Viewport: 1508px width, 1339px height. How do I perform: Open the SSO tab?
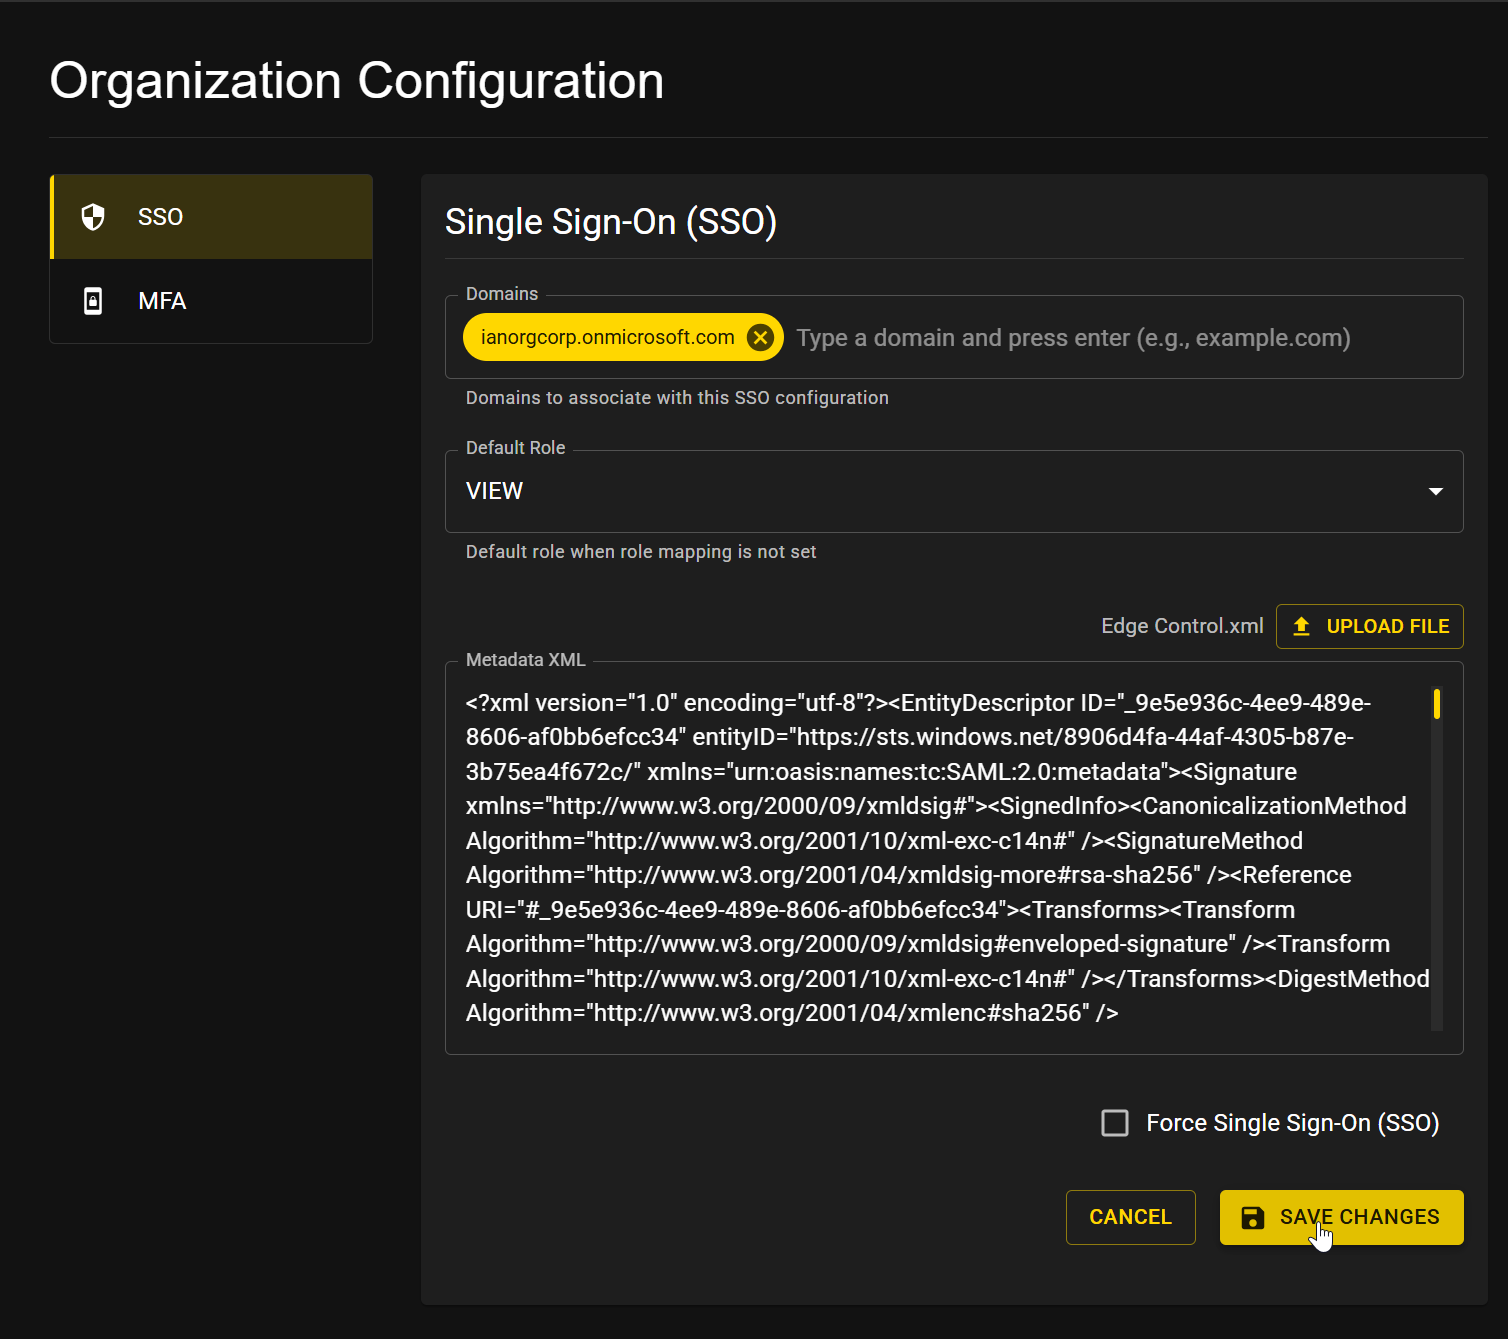(x=211, y=217)
